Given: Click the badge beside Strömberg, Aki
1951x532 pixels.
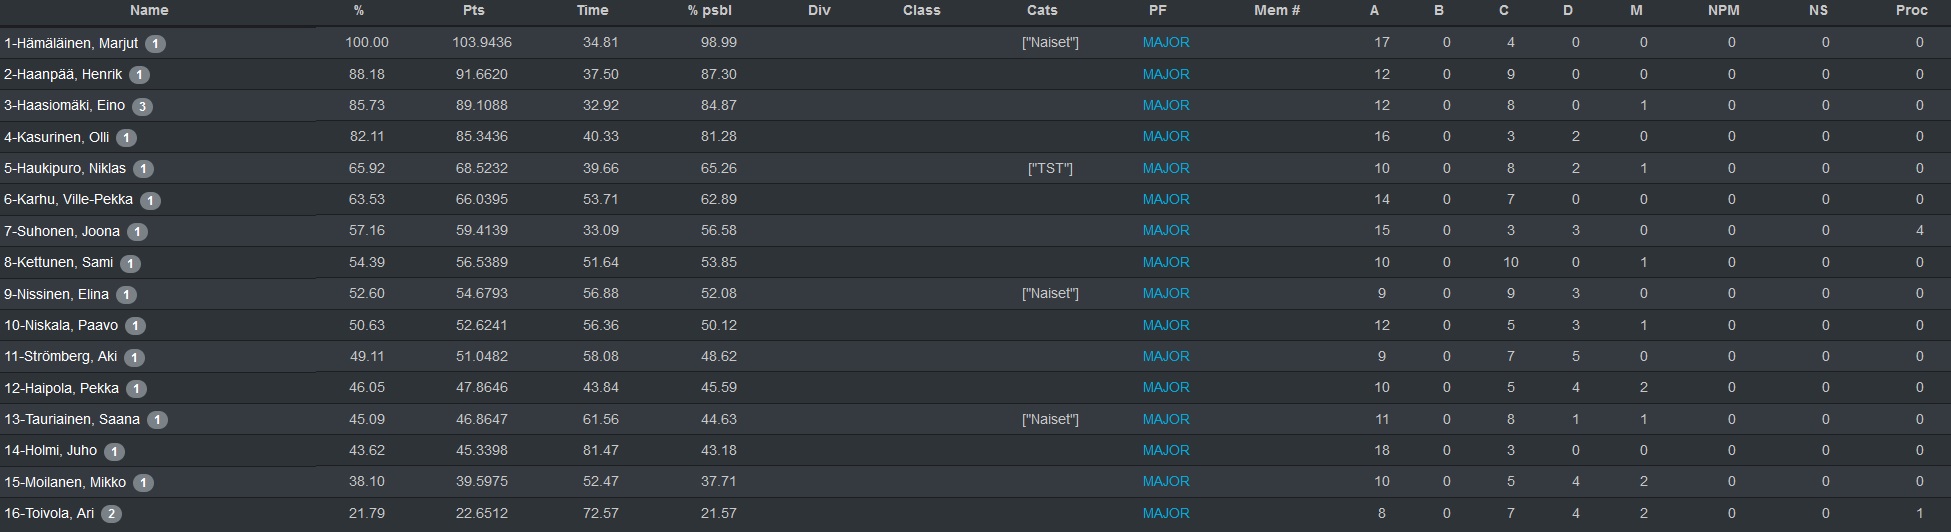Looking at the screenshot, I should [x=134, y=358].
